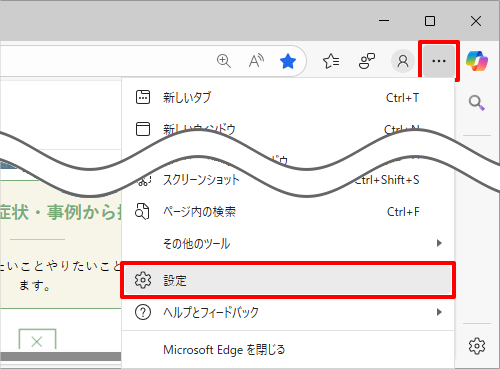Launch the Copilot icon

[x=477, y=61]
